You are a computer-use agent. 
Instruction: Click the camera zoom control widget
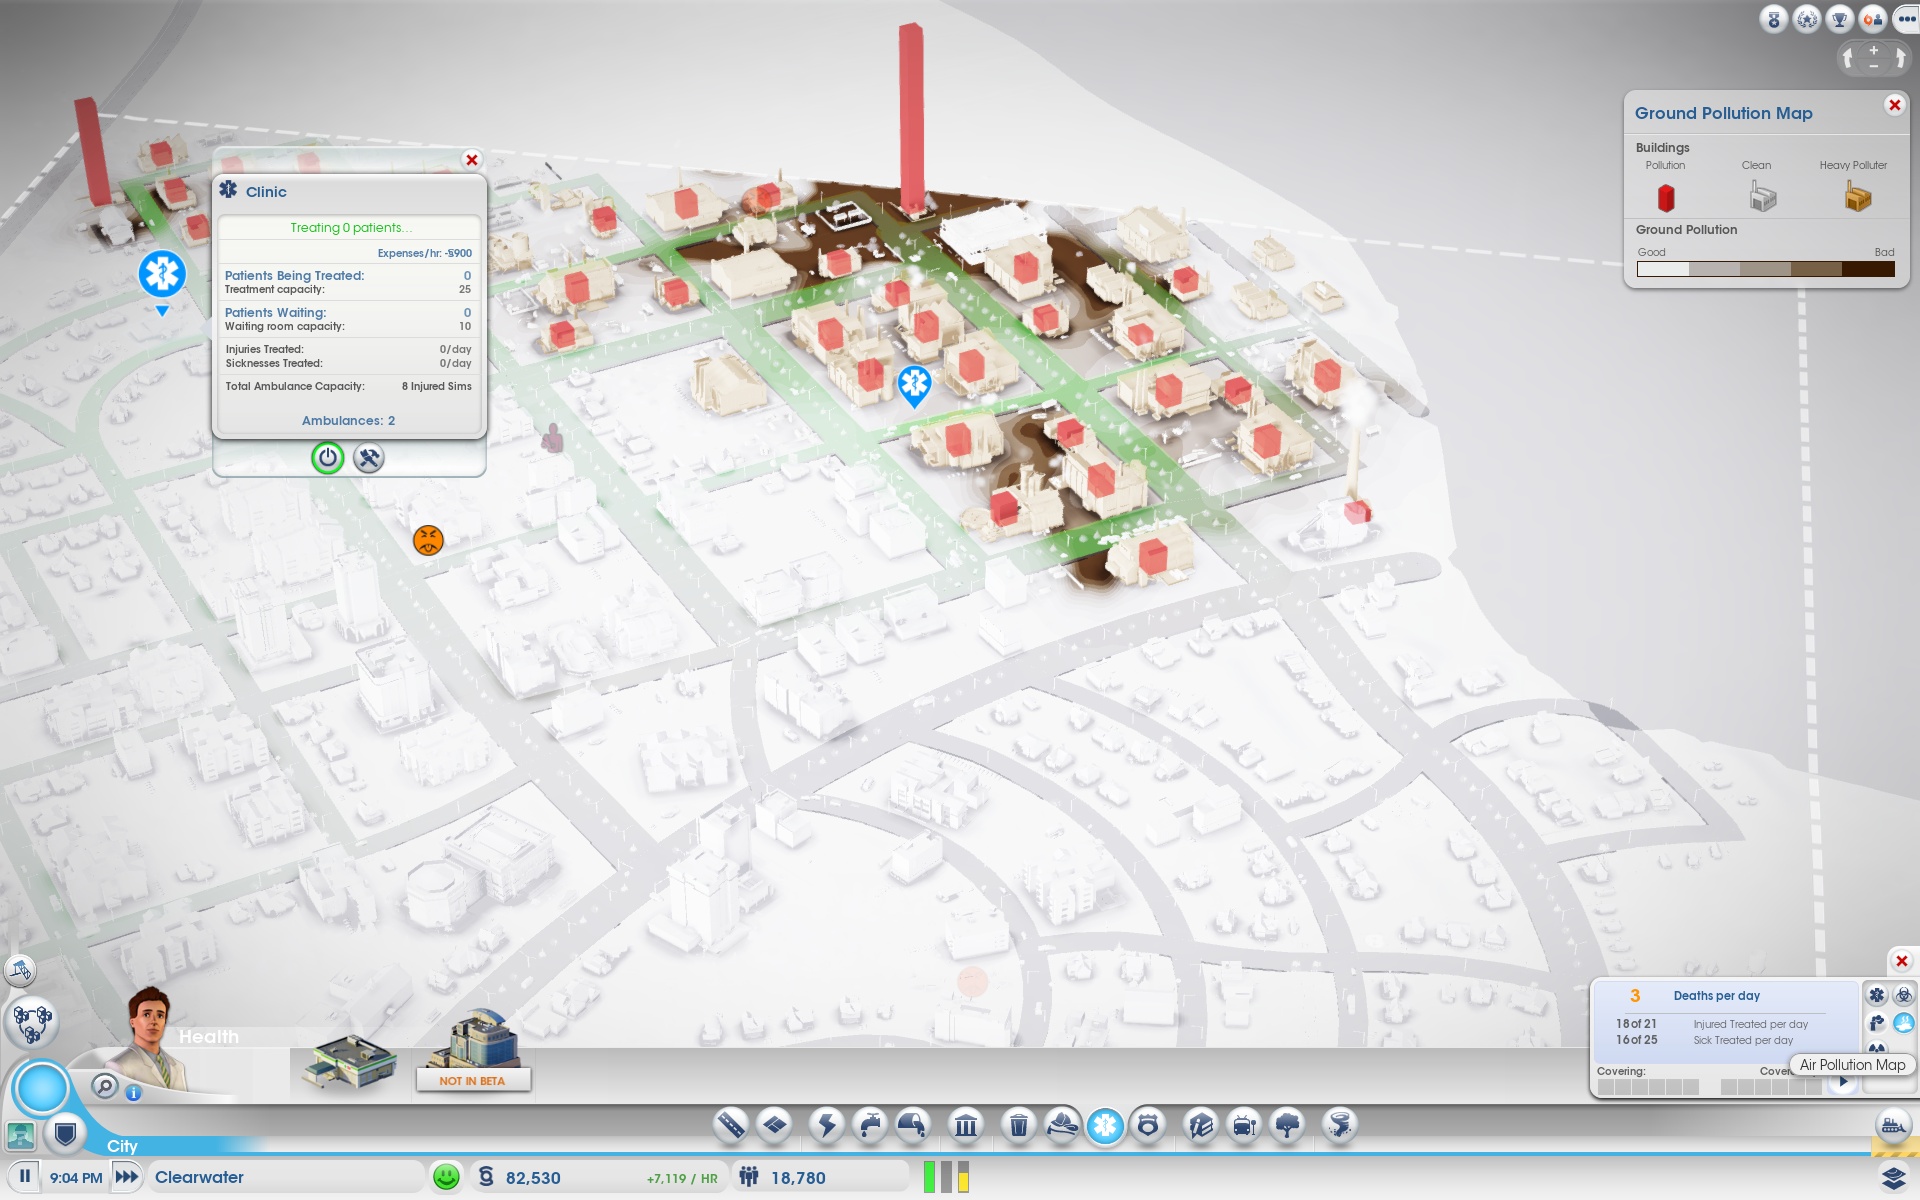click(1874, 58)
